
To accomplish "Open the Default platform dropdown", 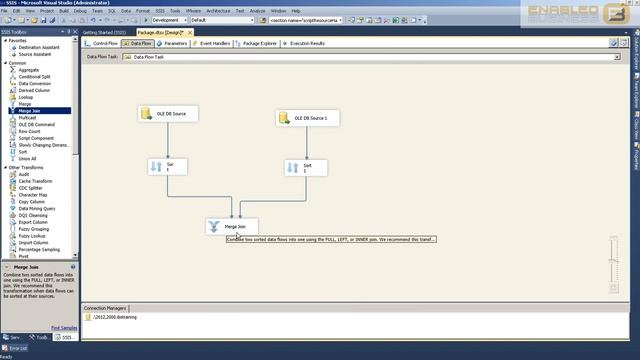I will click(x=252, y=20).
